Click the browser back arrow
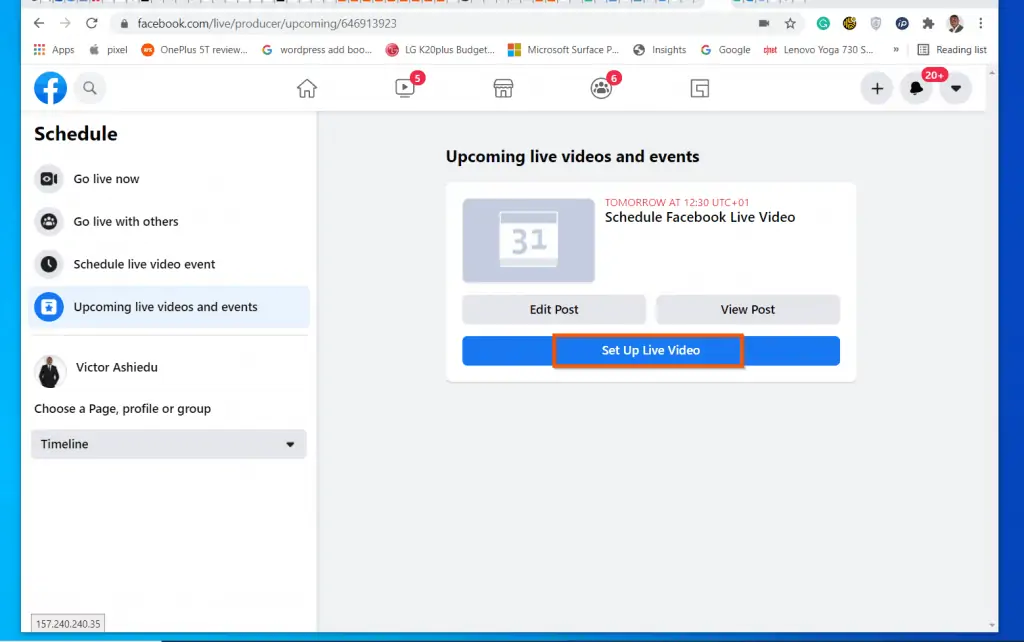Screen dimensions: 1024x642 (39, 24)
